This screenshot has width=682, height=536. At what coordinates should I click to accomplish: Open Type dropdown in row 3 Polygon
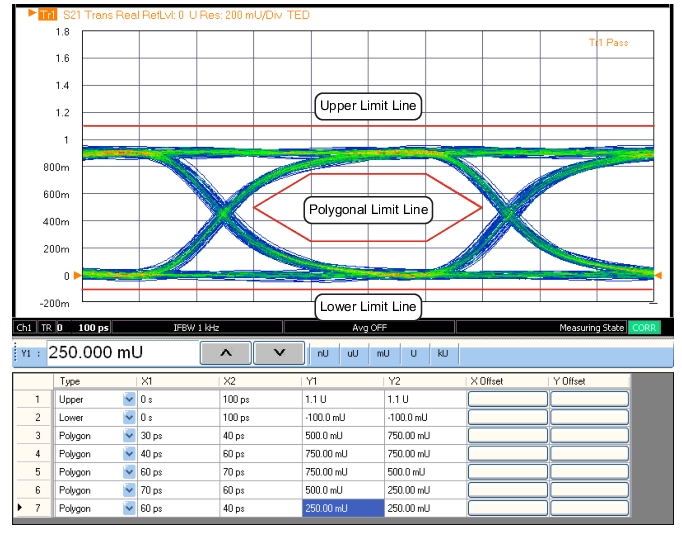[x=129, y=436]
